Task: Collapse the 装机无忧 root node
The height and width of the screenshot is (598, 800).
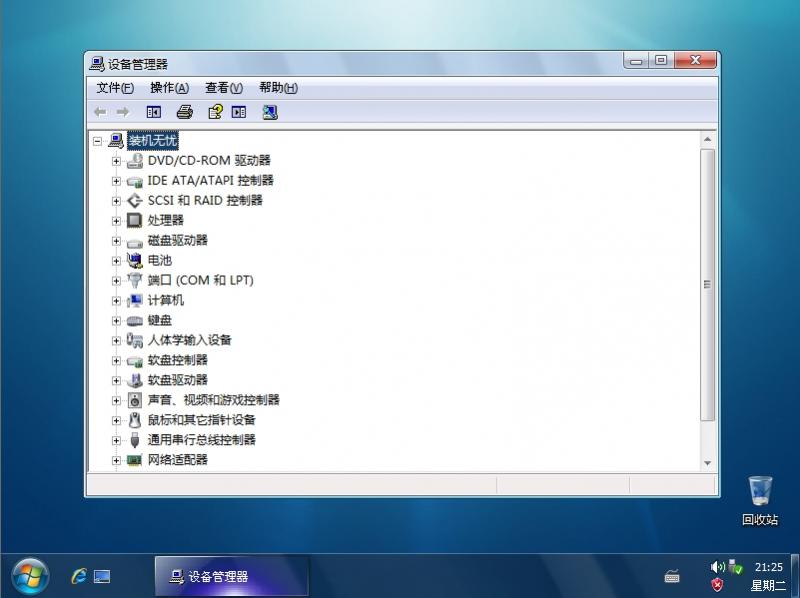Action: 97,141
